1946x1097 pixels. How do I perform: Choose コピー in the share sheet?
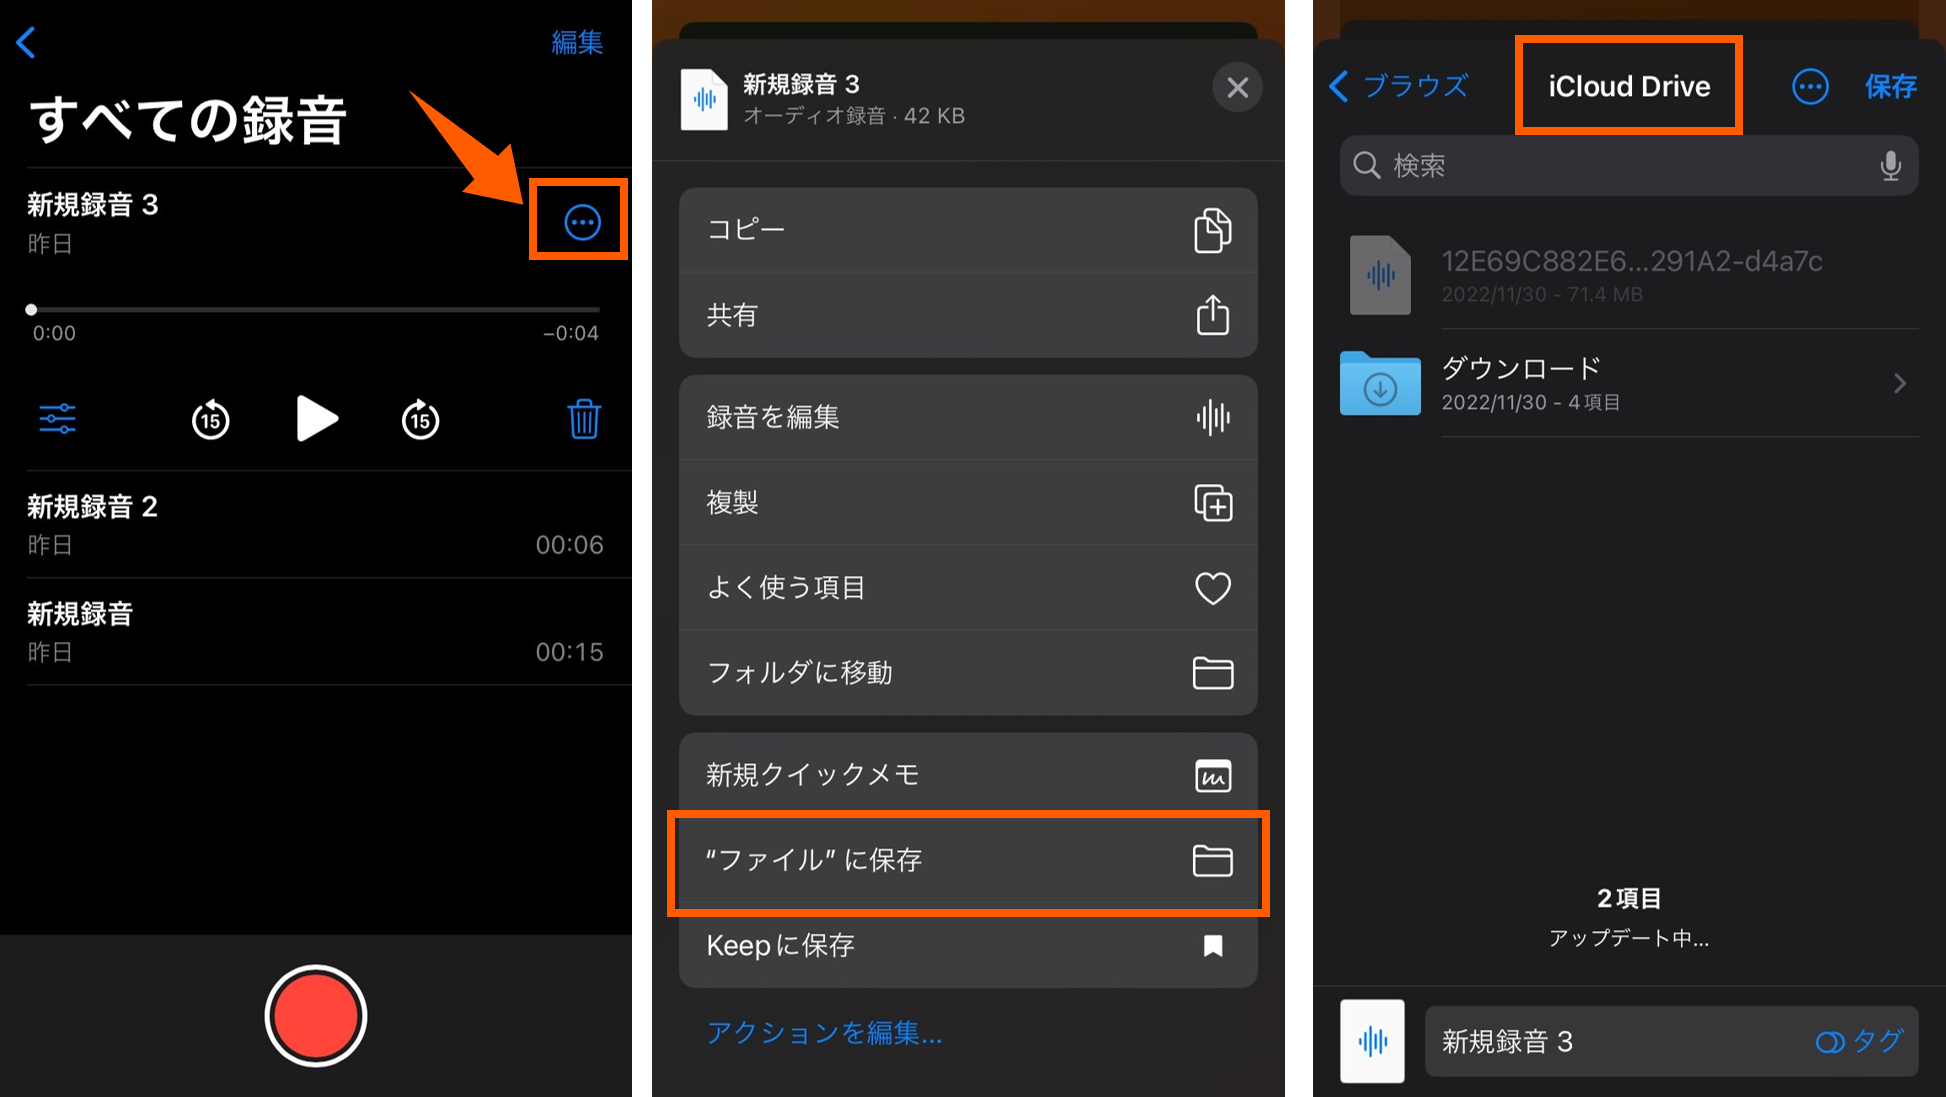point(967,230)
